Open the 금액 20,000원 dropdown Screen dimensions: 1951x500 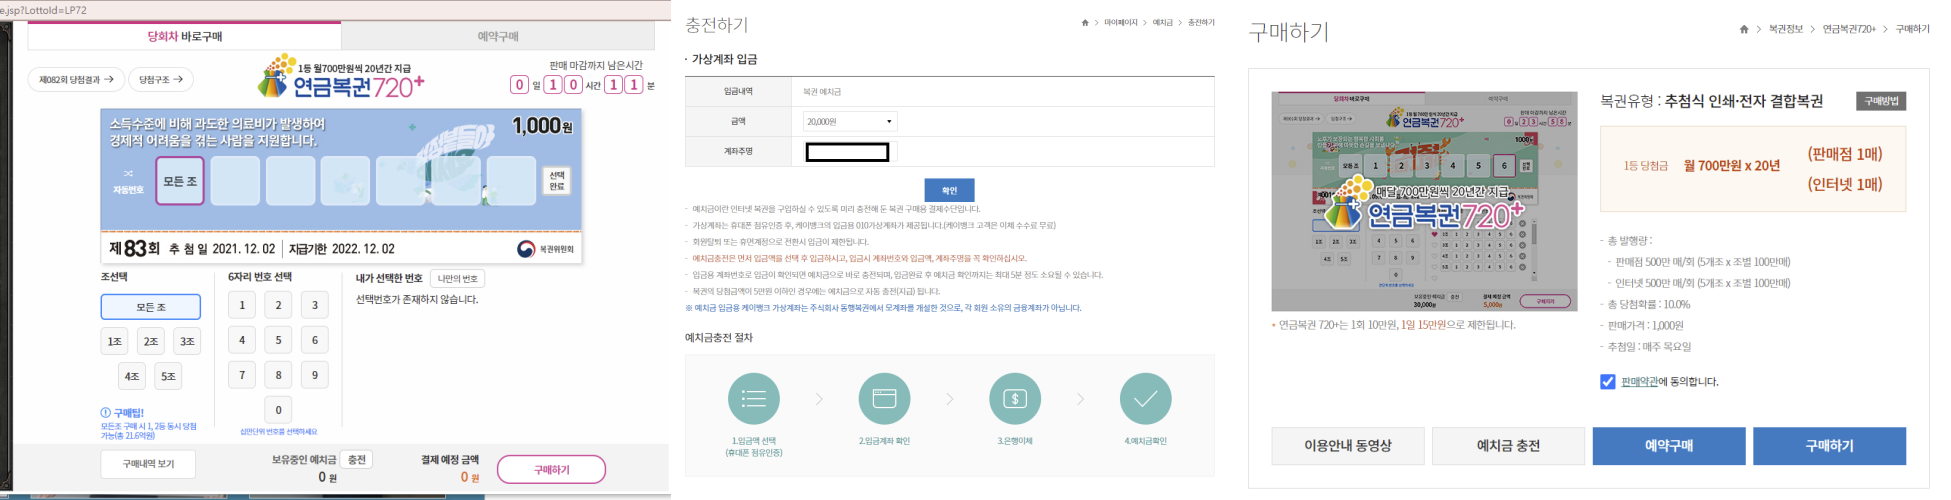coord(850,121)
